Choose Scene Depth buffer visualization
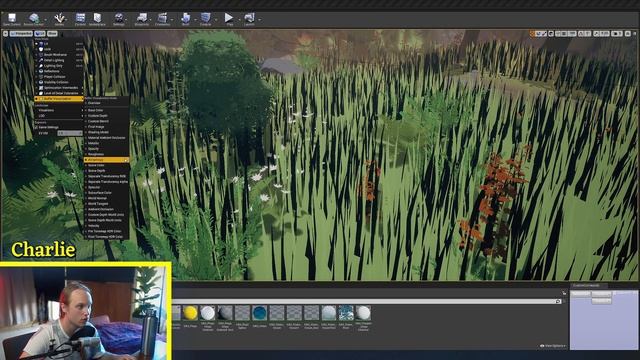Image resolution: width=640 pixels, height=360 pixels. pyautogui.click(x=107, y=171)
